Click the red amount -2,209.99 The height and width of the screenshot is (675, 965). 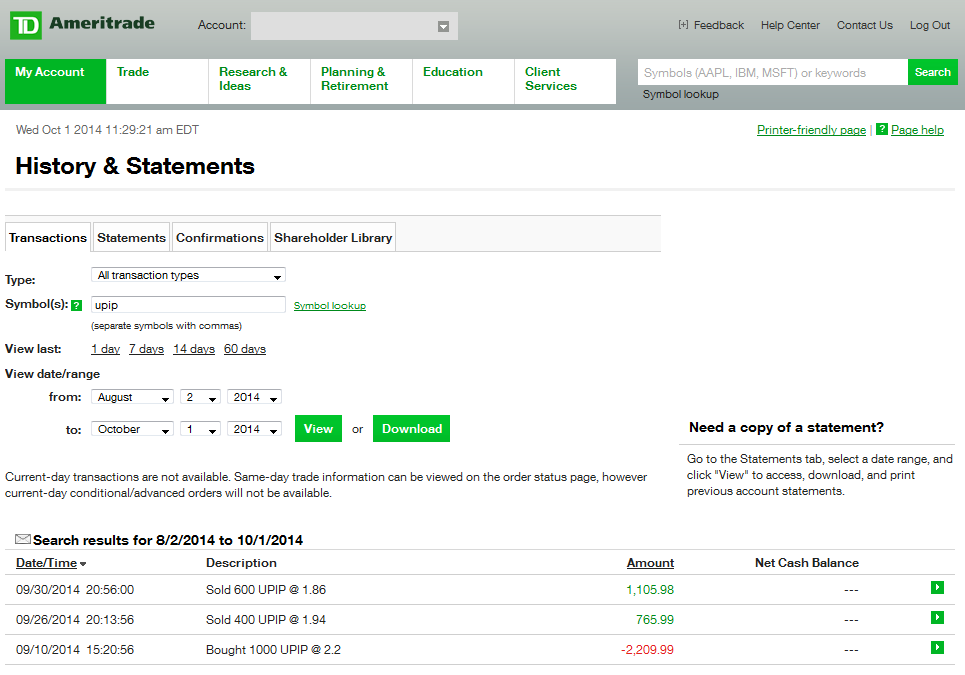tap(647, 650)
